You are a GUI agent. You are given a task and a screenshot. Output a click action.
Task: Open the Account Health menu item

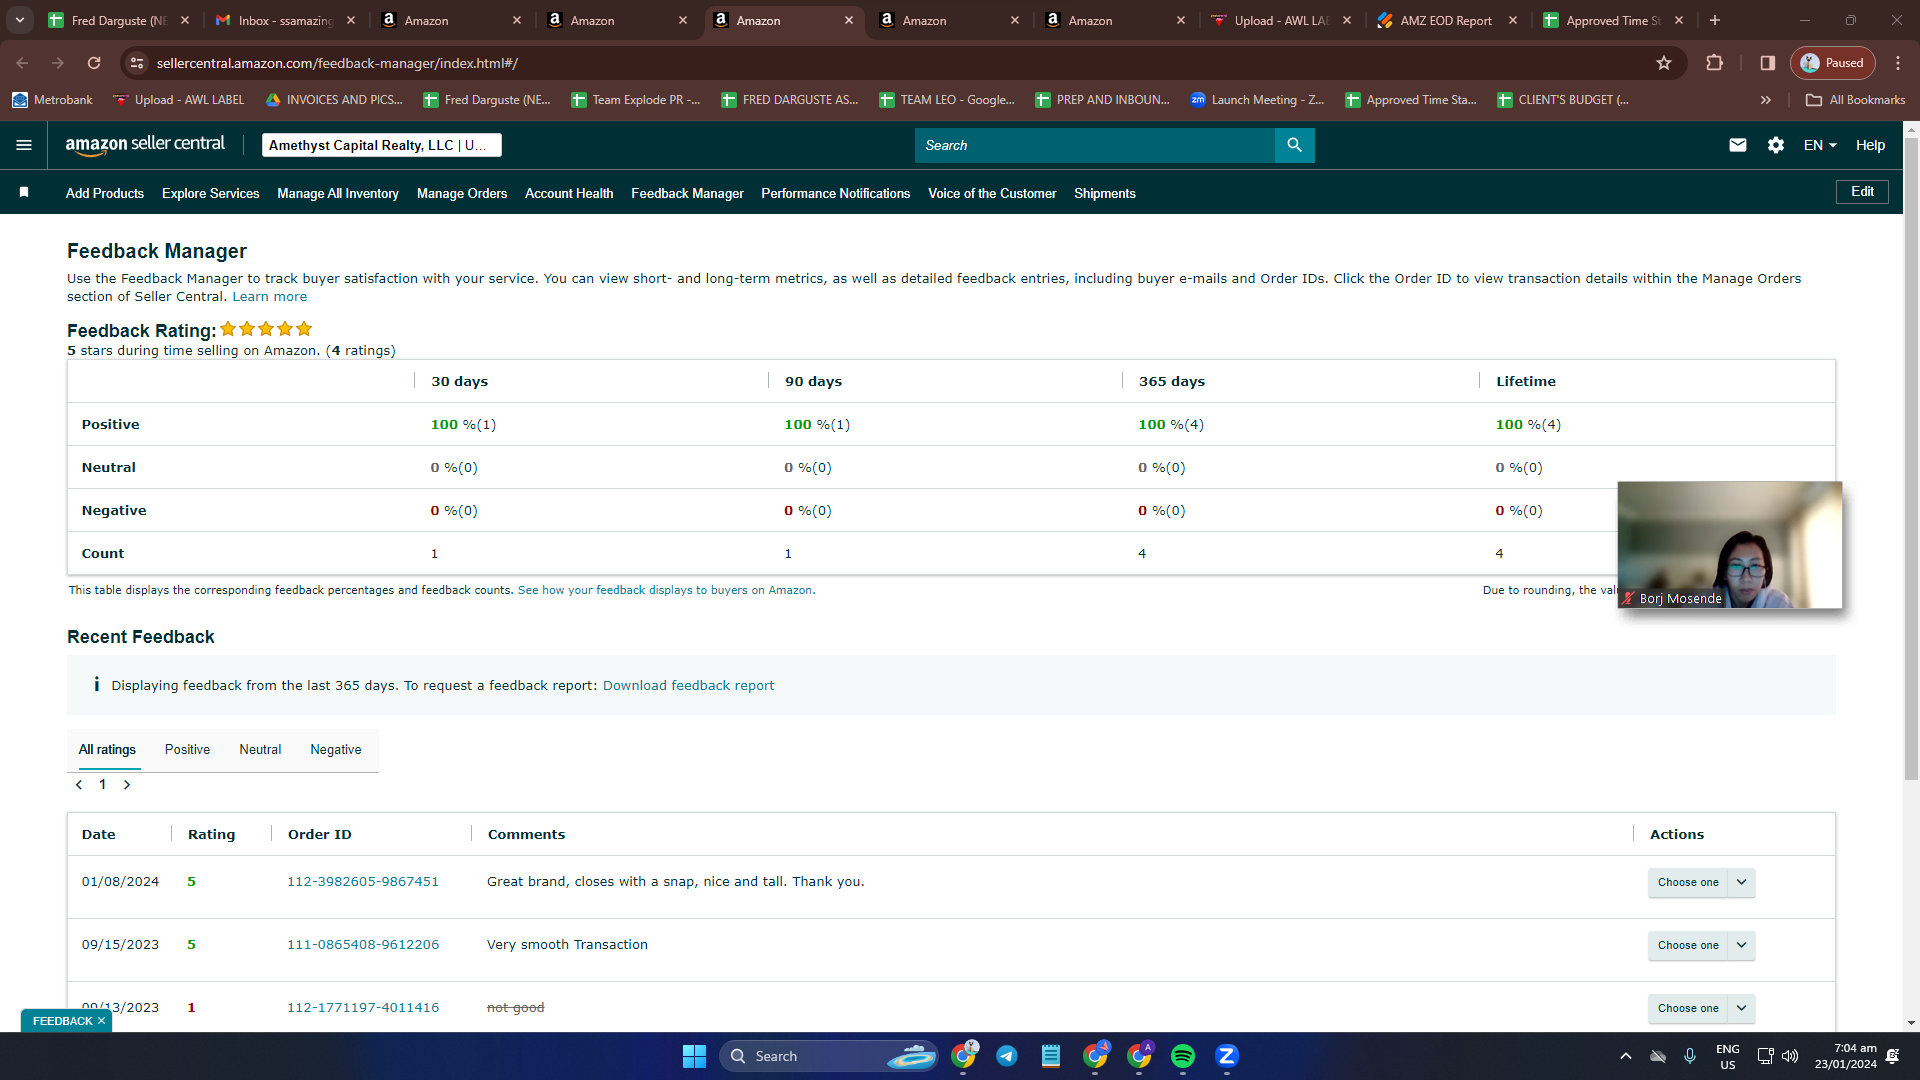pos(569,194)
